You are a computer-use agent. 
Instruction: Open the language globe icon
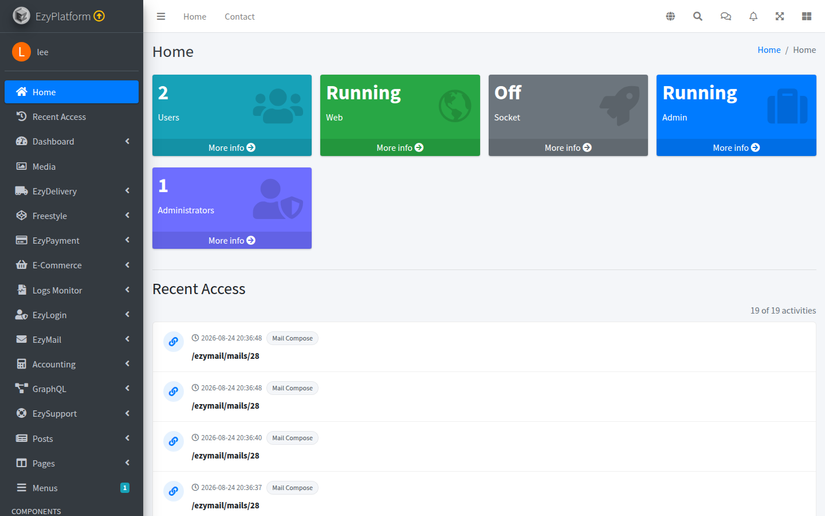tap(670, 16)
